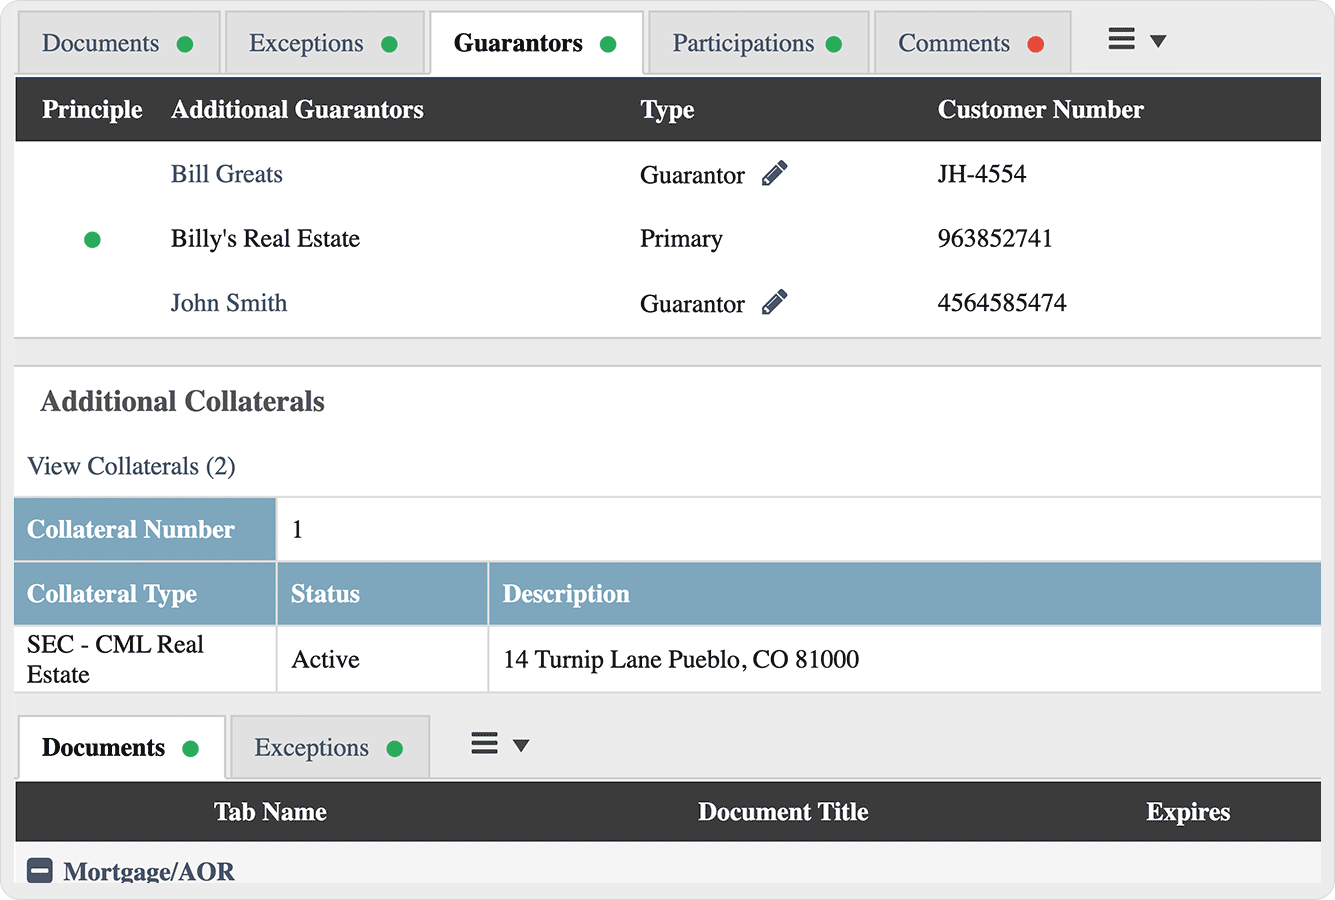Image resolution: width=1335 pixels, height=900 pixels.
Task: Click green status dot on top Exceptions tab
Action: point(390,44)
